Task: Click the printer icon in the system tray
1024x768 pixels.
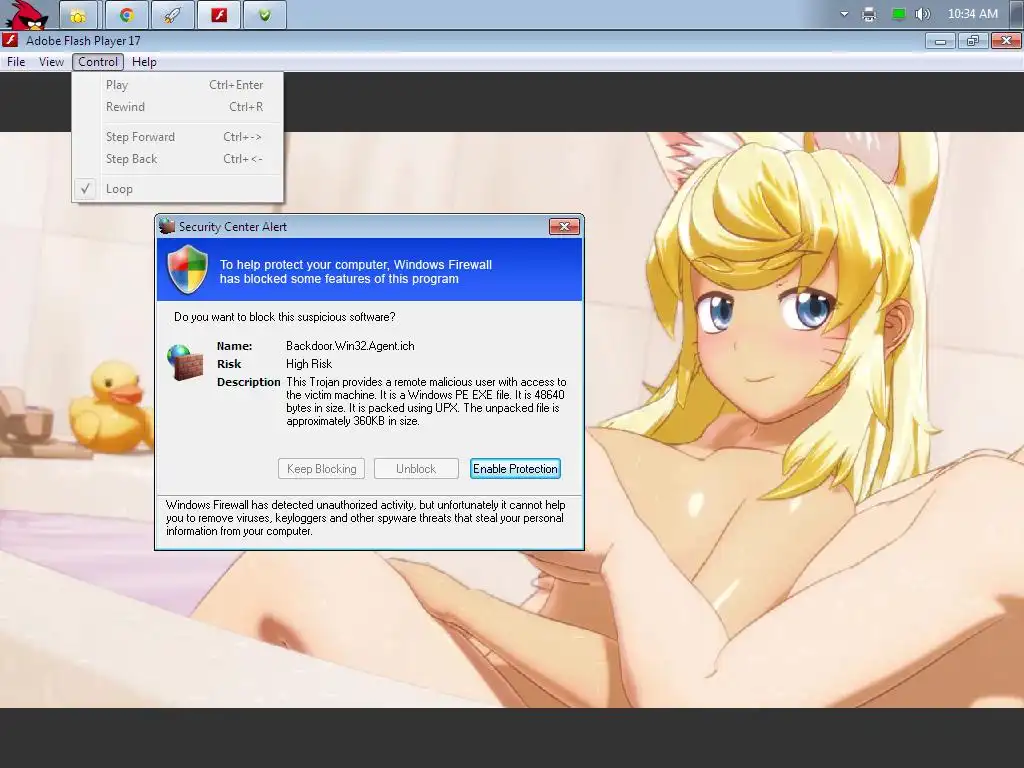Action: coord(869,14)
